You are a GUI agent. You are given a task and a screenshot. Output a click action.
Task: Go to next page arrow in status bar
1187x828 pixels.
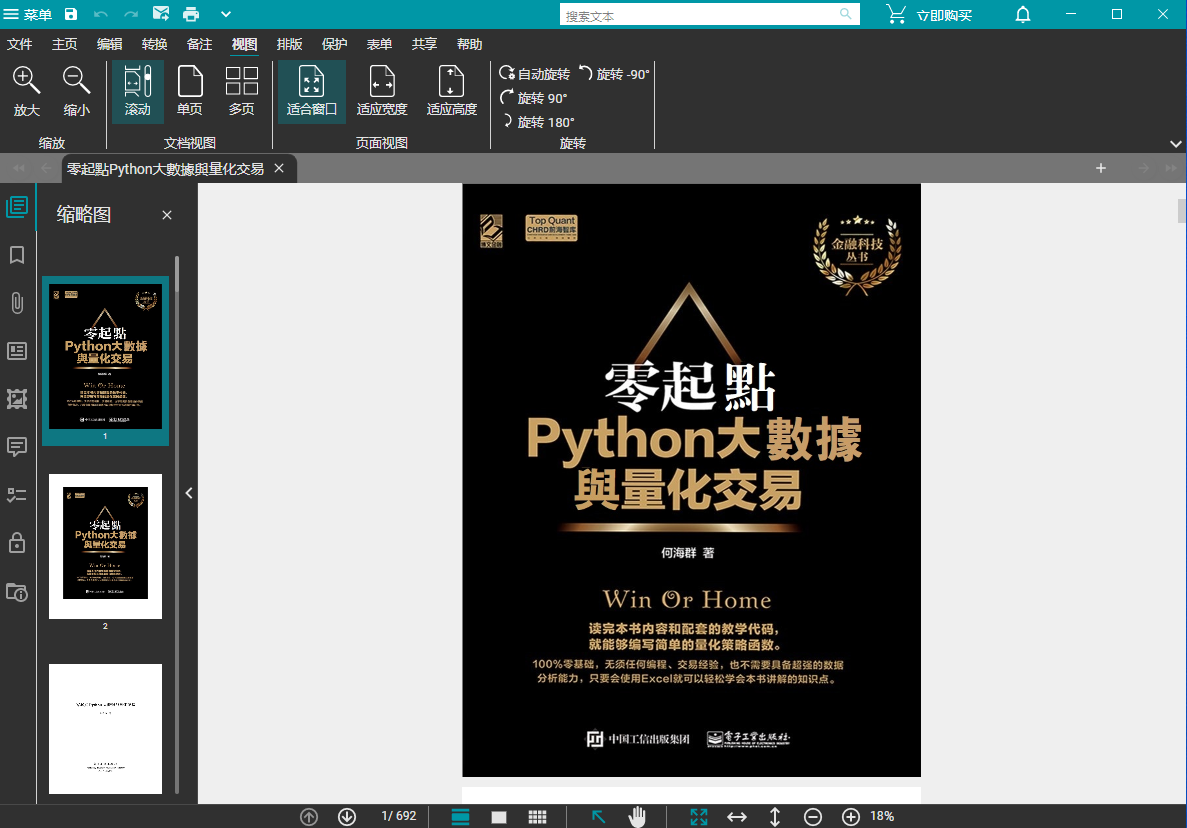347,817
